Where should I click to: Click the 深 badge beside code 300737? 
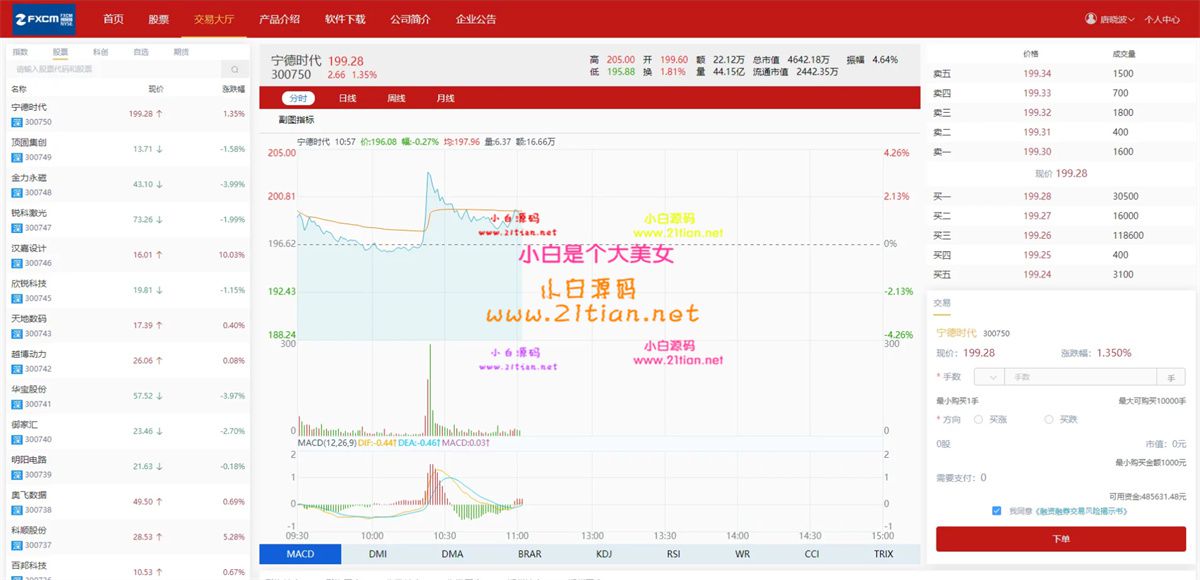tap(16, 545)
